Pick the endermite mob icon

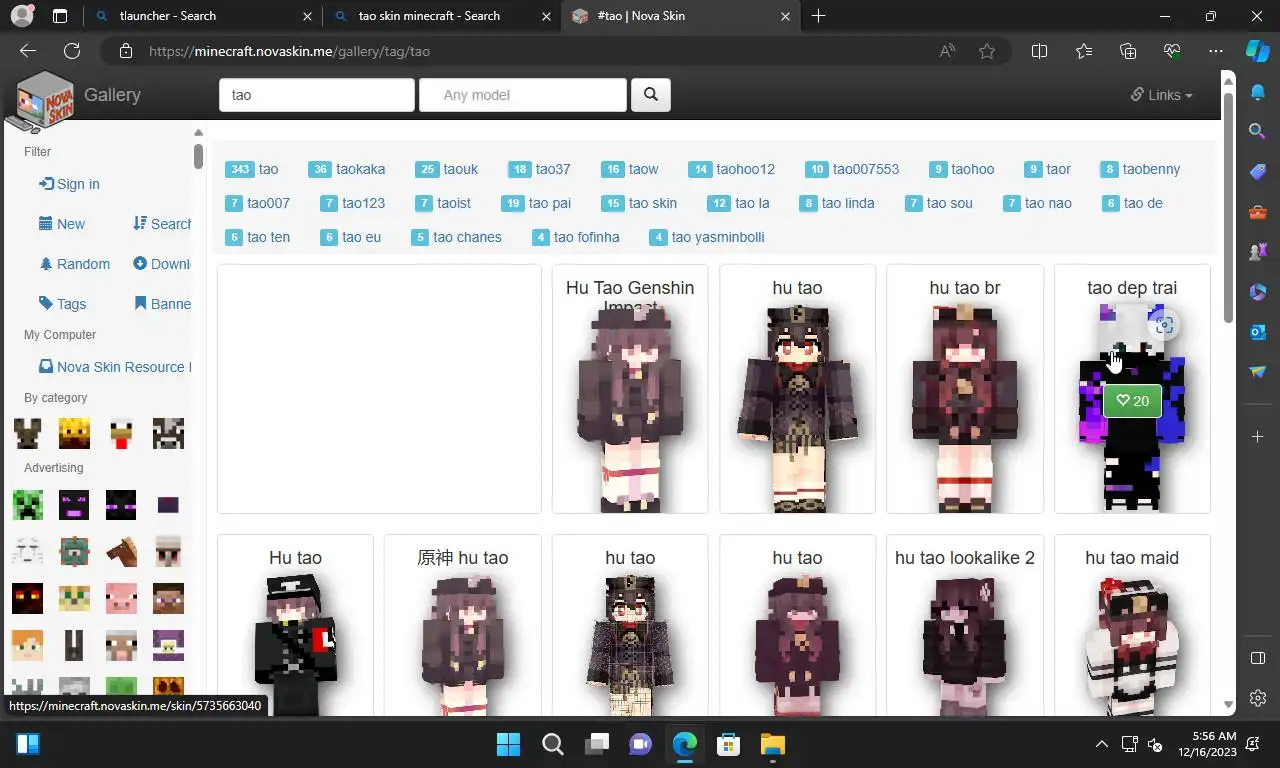click(168, 504)
